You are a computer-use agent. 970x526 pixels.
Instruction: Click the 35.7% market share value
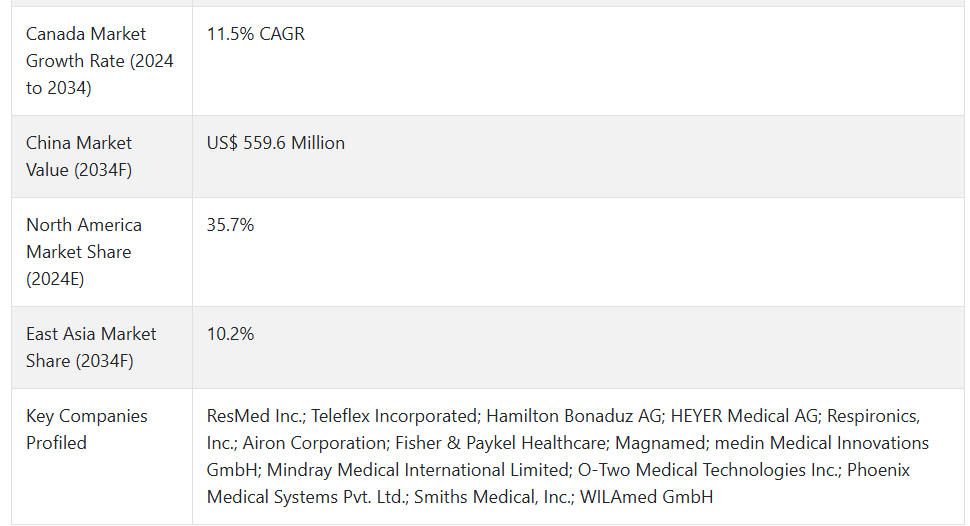[x=230, y=225]
